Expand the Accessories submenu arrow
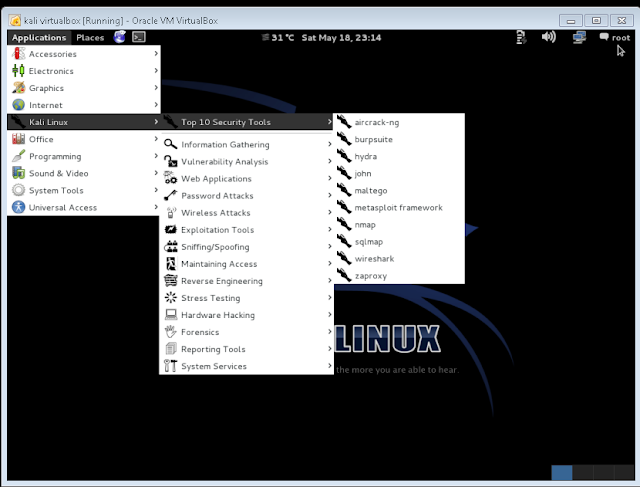The image size is (640, 487). point(156,53)
